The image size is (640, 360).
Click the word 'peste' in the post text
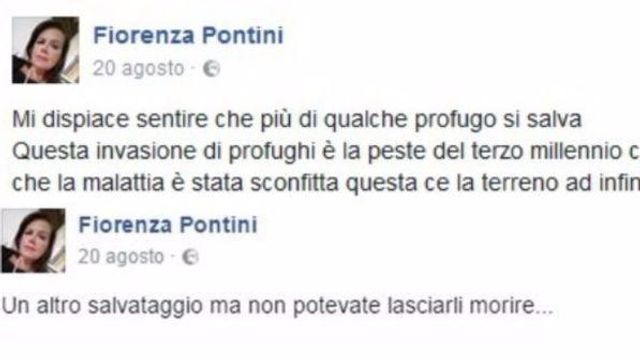tap(396, 153)
